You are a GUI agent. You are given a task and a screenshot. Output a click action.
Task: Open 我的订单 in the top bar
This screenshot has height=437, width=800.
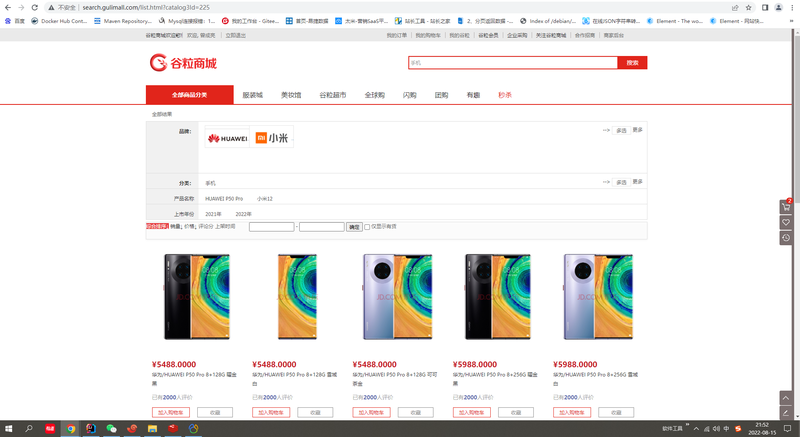(x=396, y=35)
